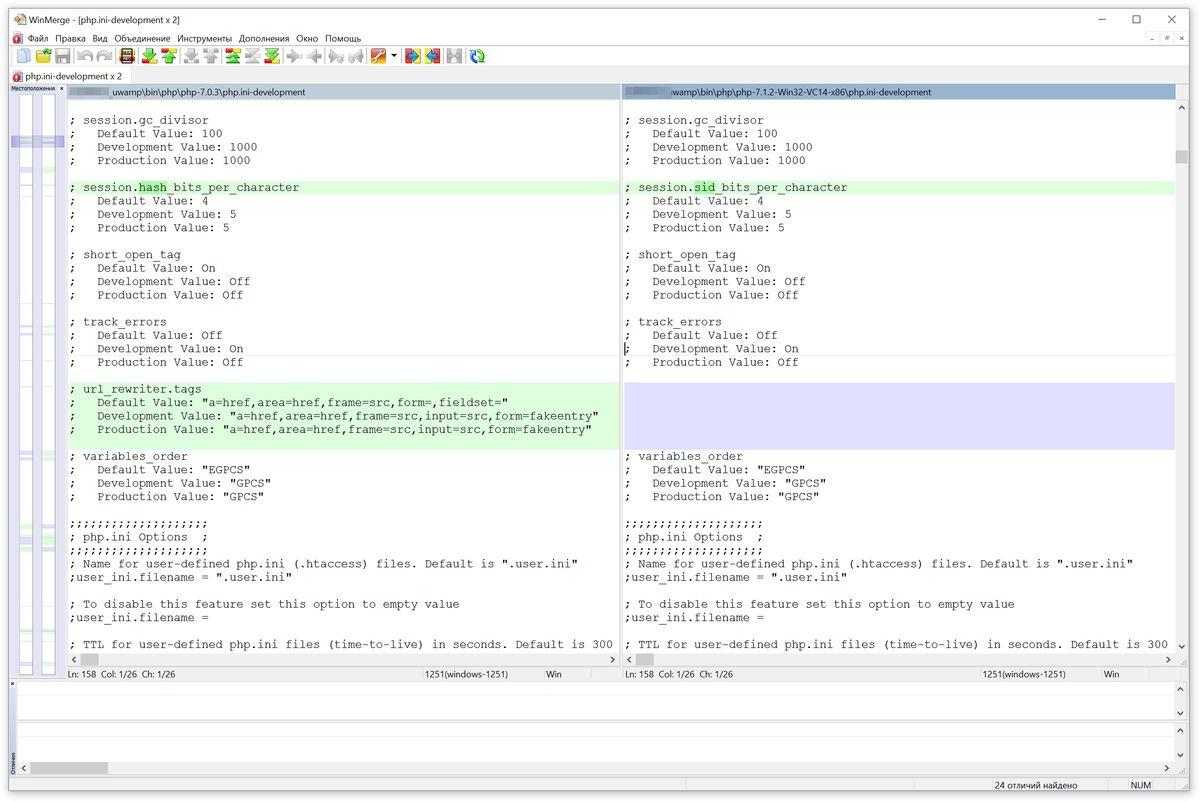Go to the current difference
The image size is (1200, 802).
[252, 56]
